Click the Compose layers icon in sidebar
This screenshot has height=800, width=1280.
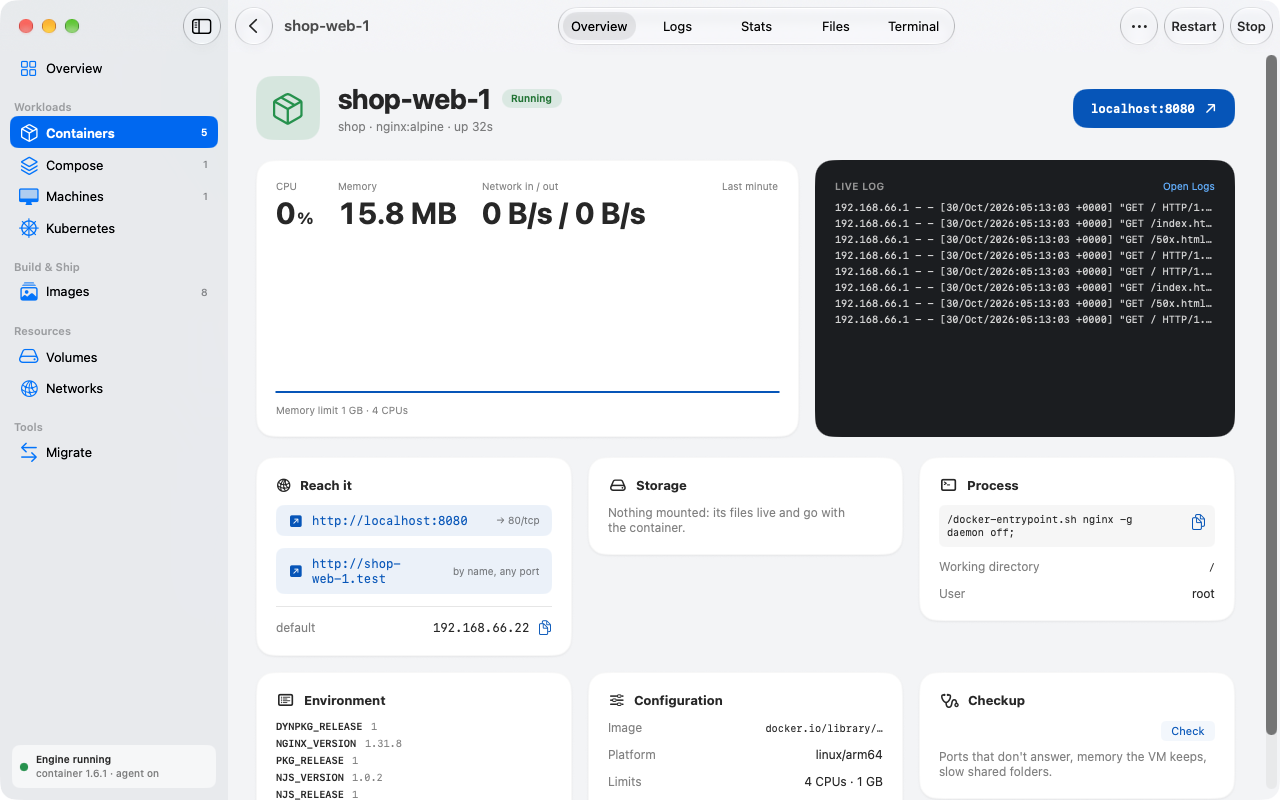29,165
